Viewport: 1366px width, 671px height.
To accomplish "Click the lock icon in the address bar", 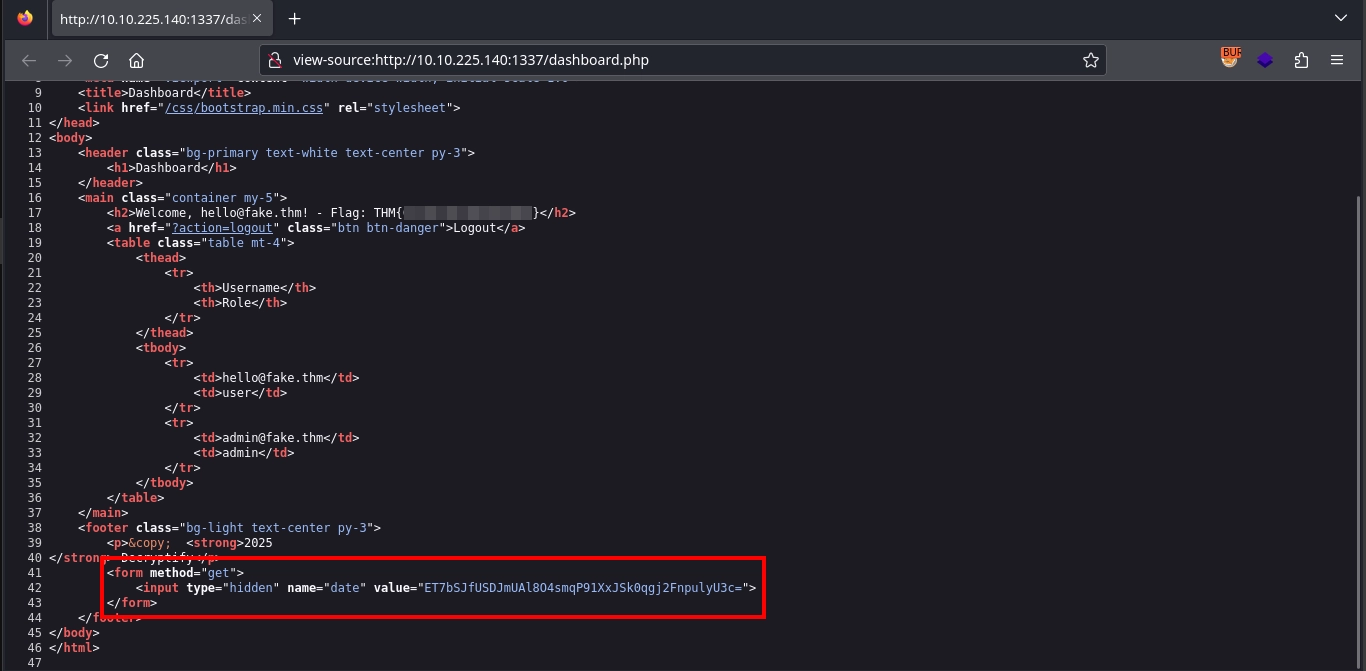I will coord(277,60).
